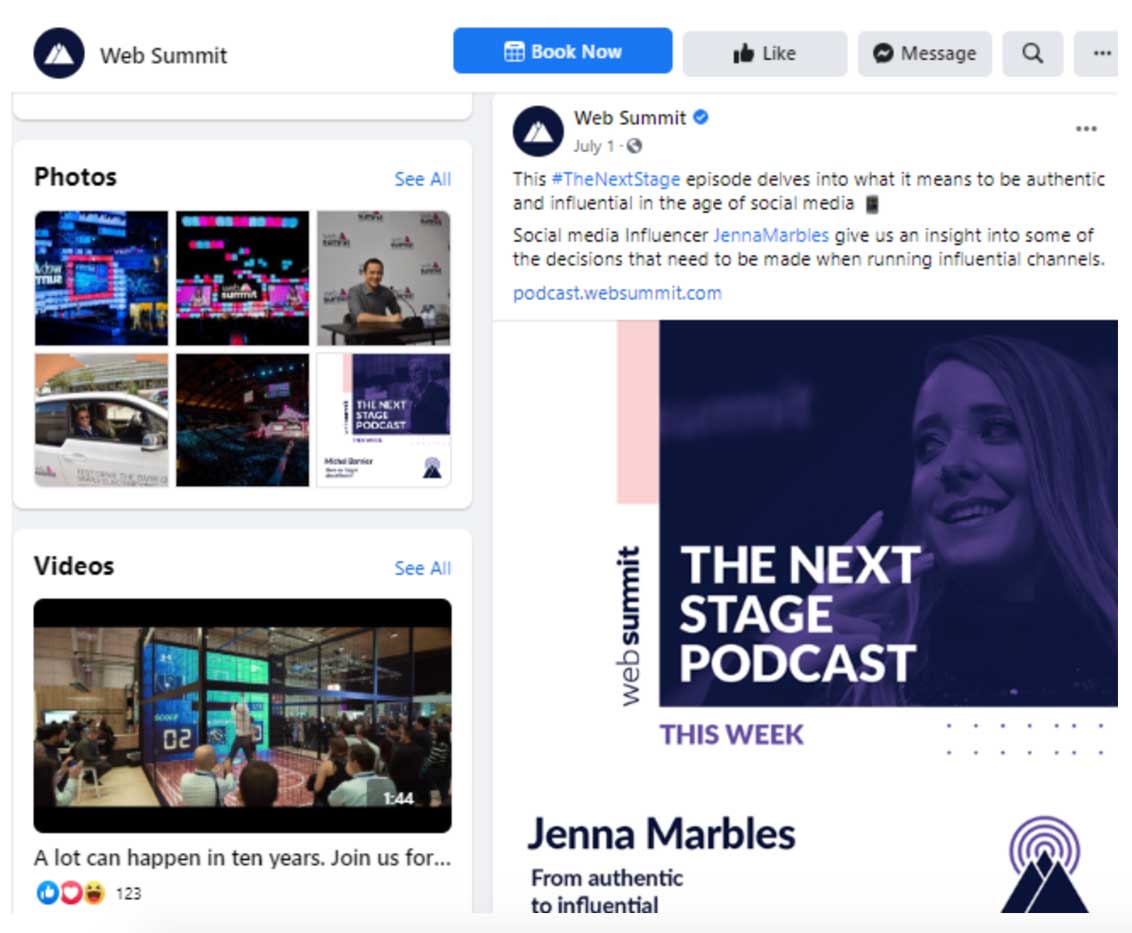Like the Web Summit page

[x=765, y=53]
